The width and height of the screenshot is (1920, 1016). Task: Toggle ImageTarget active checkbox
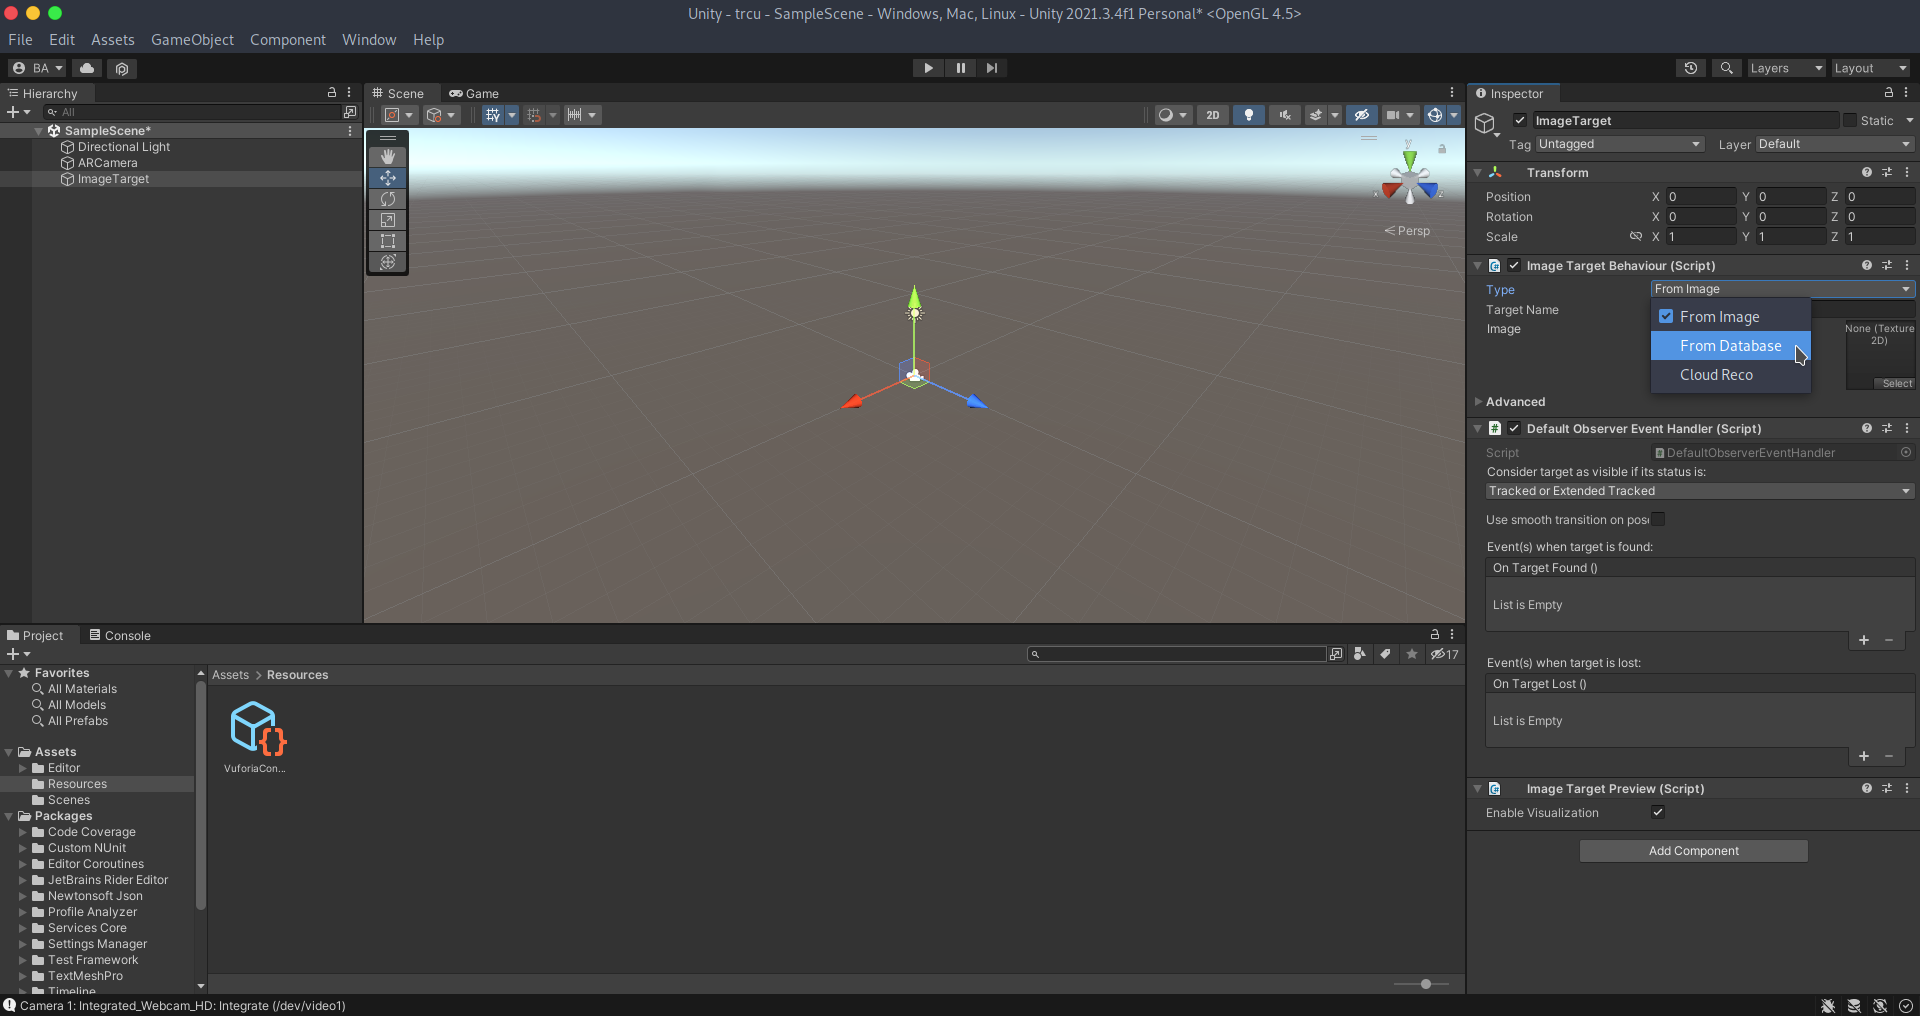pyautogui.click(x=1520, y=120)
